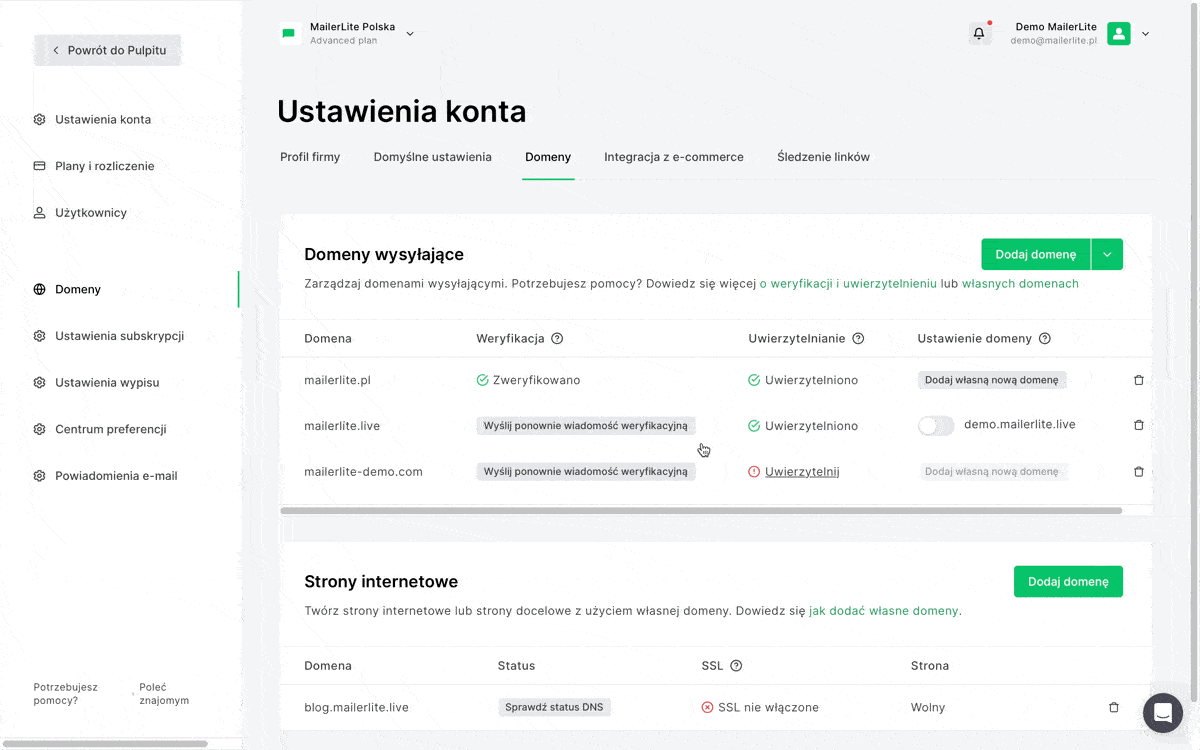Viewport: 1200px width, 750px height.
Task: Click the domains table horizontal scrollbar
Action: pos(701,510)
